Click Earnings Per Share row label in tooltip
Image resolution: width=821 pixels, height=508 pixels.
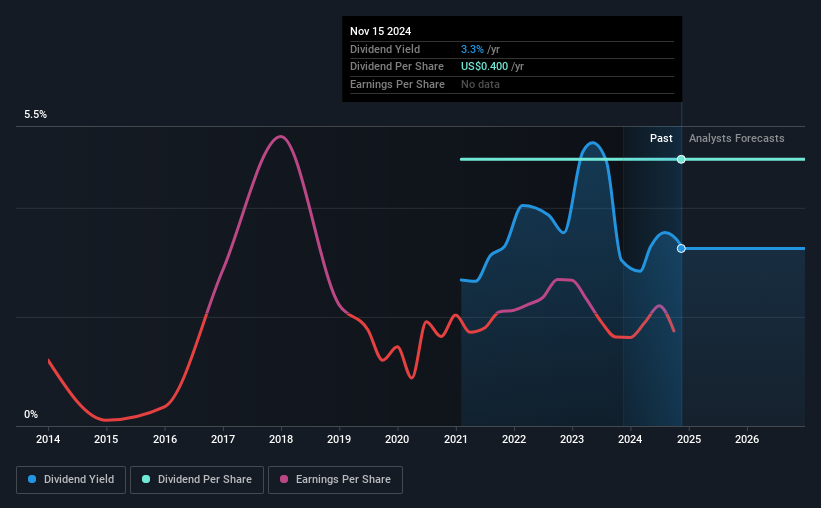pos(397,84)
